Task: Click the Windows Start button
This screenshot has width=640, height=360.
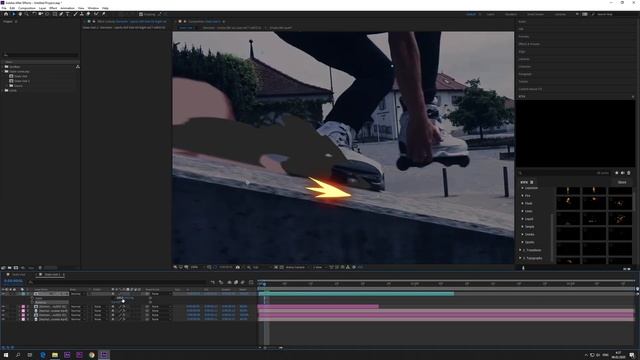Action: pos(6,355)
